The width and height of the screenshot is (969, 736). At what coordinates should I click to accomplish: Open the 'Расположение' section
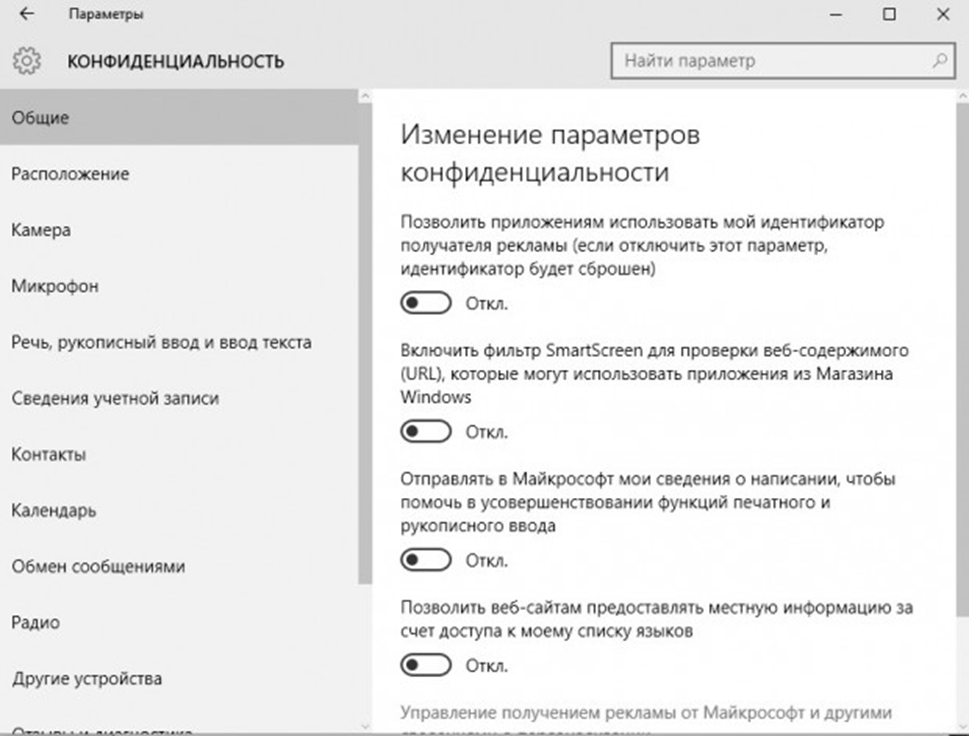70,174
